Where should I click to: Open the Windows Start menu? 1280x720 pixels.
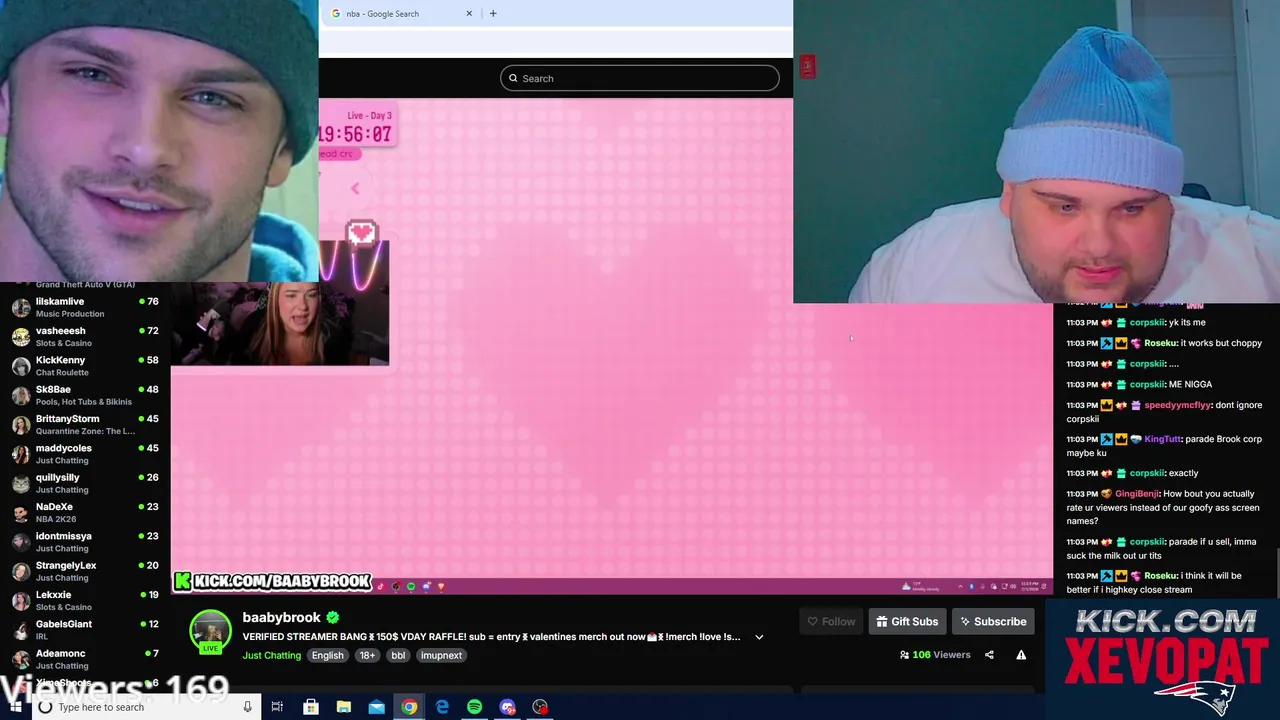click(15, 707)
